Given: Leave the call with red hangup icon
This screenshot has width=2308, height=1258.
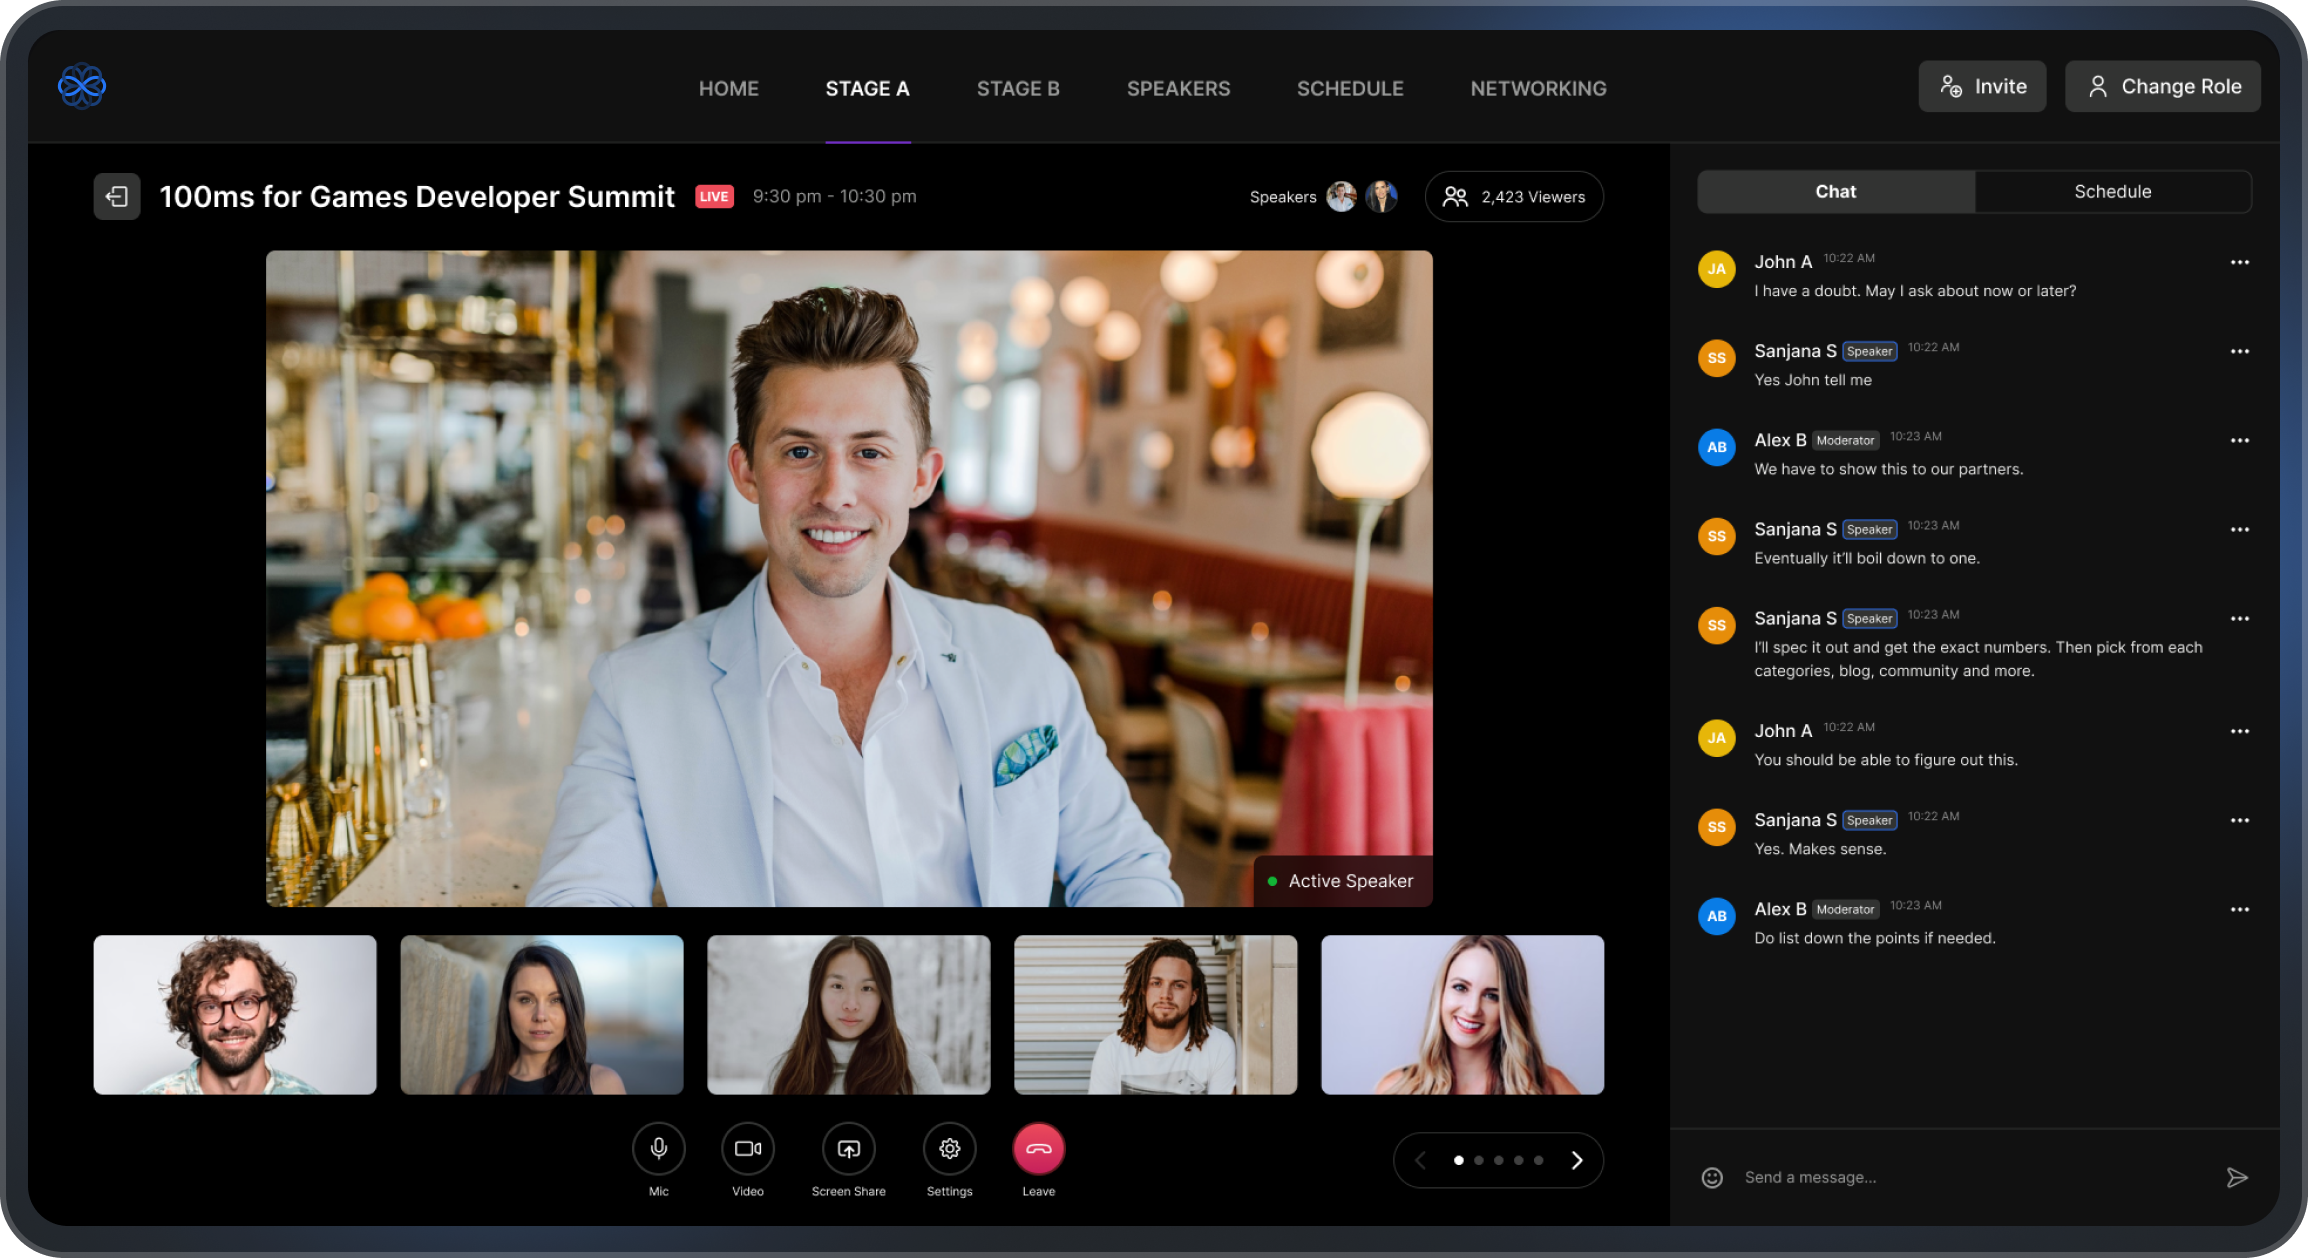Looking at the screenshot, I should tap(1038, 1148).
